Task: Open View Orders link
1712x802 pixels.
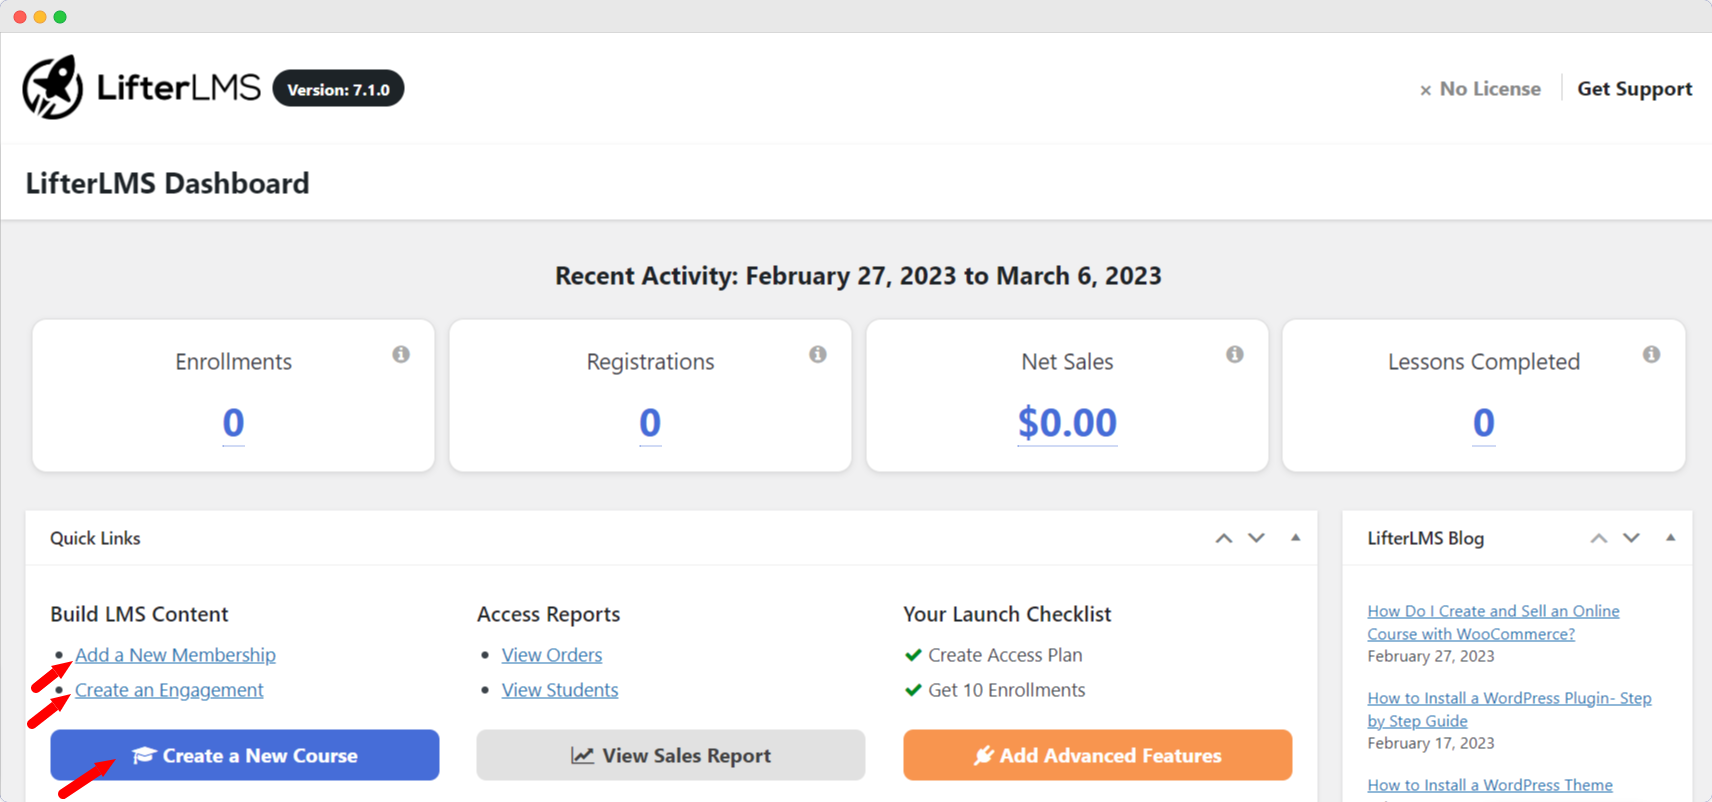Action: (x=552, y=655)
